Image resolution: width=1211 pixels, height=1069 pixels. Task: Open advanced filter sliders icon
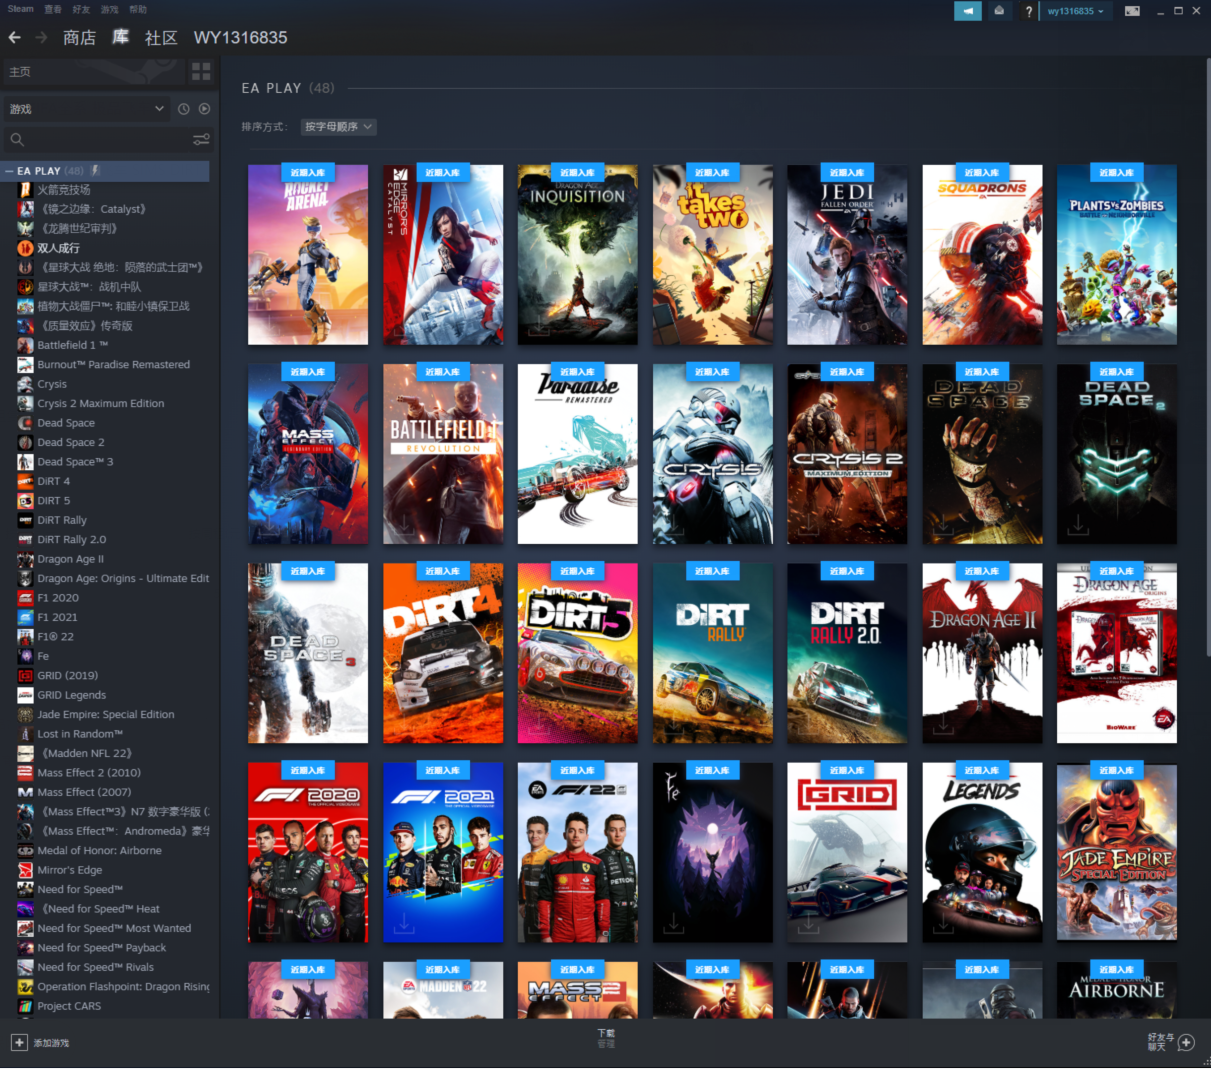click(201, 140)
